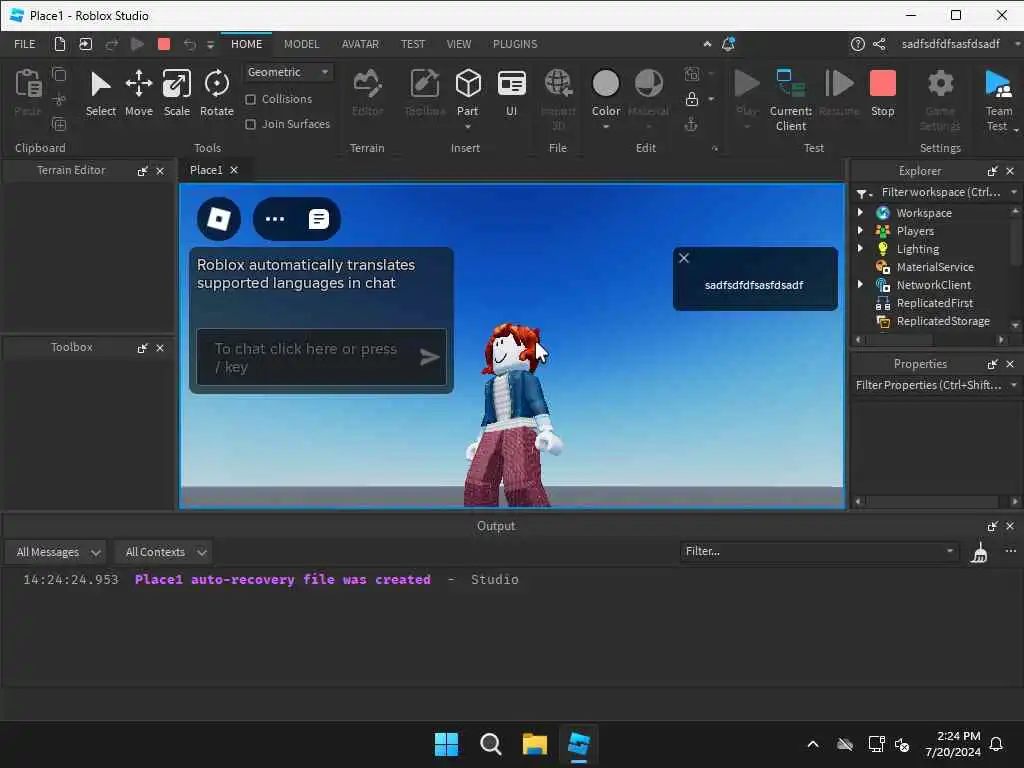Open the three-dots menu in viewport
Screen dimensions: 1024x768
(x=275, y=219)
